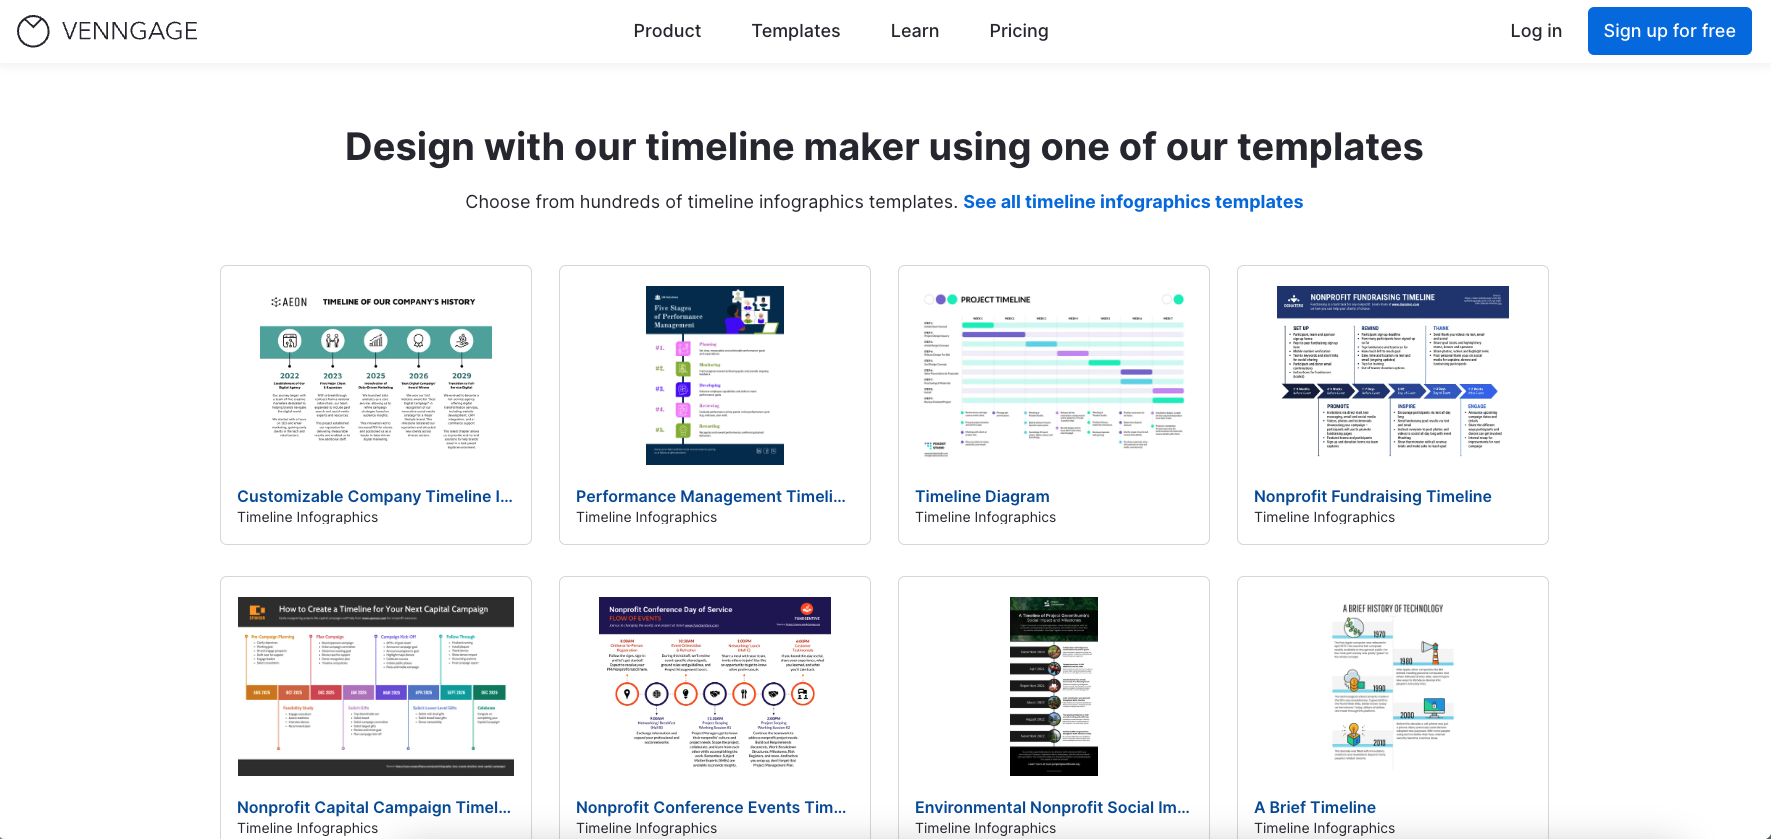Open the Product menu
The width and height of the screenshot is (1771, 839).
pos(667,31)
